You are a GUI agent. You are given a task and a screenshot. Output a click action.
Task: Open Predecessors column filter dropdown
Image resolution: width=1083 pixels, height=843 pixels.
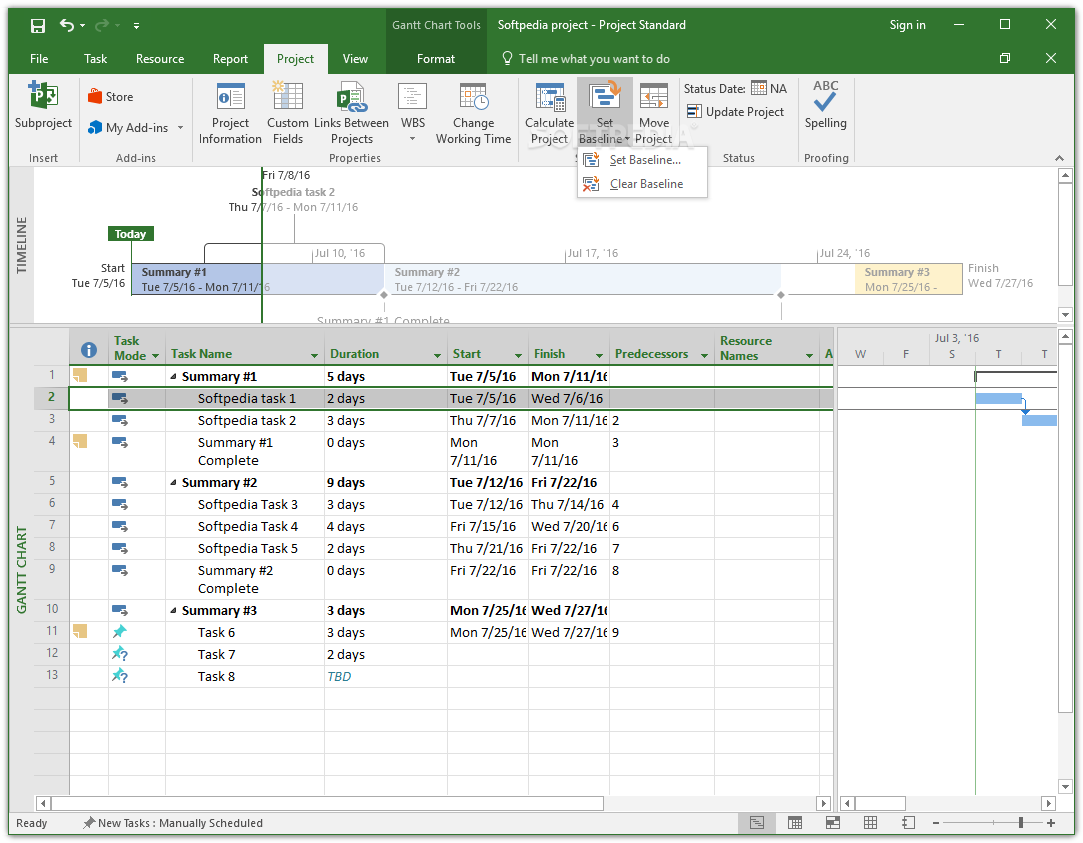(x=705, y=356)
